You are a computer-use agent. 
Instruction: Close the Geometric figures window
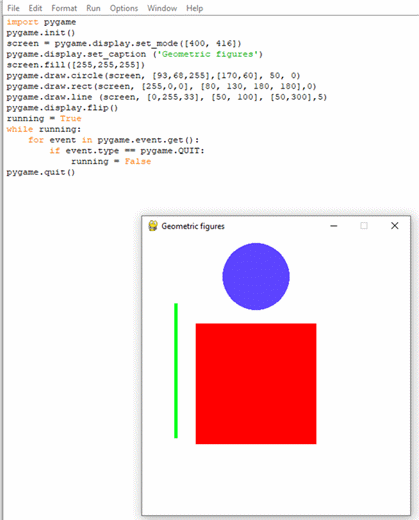[x=395, y=226]
